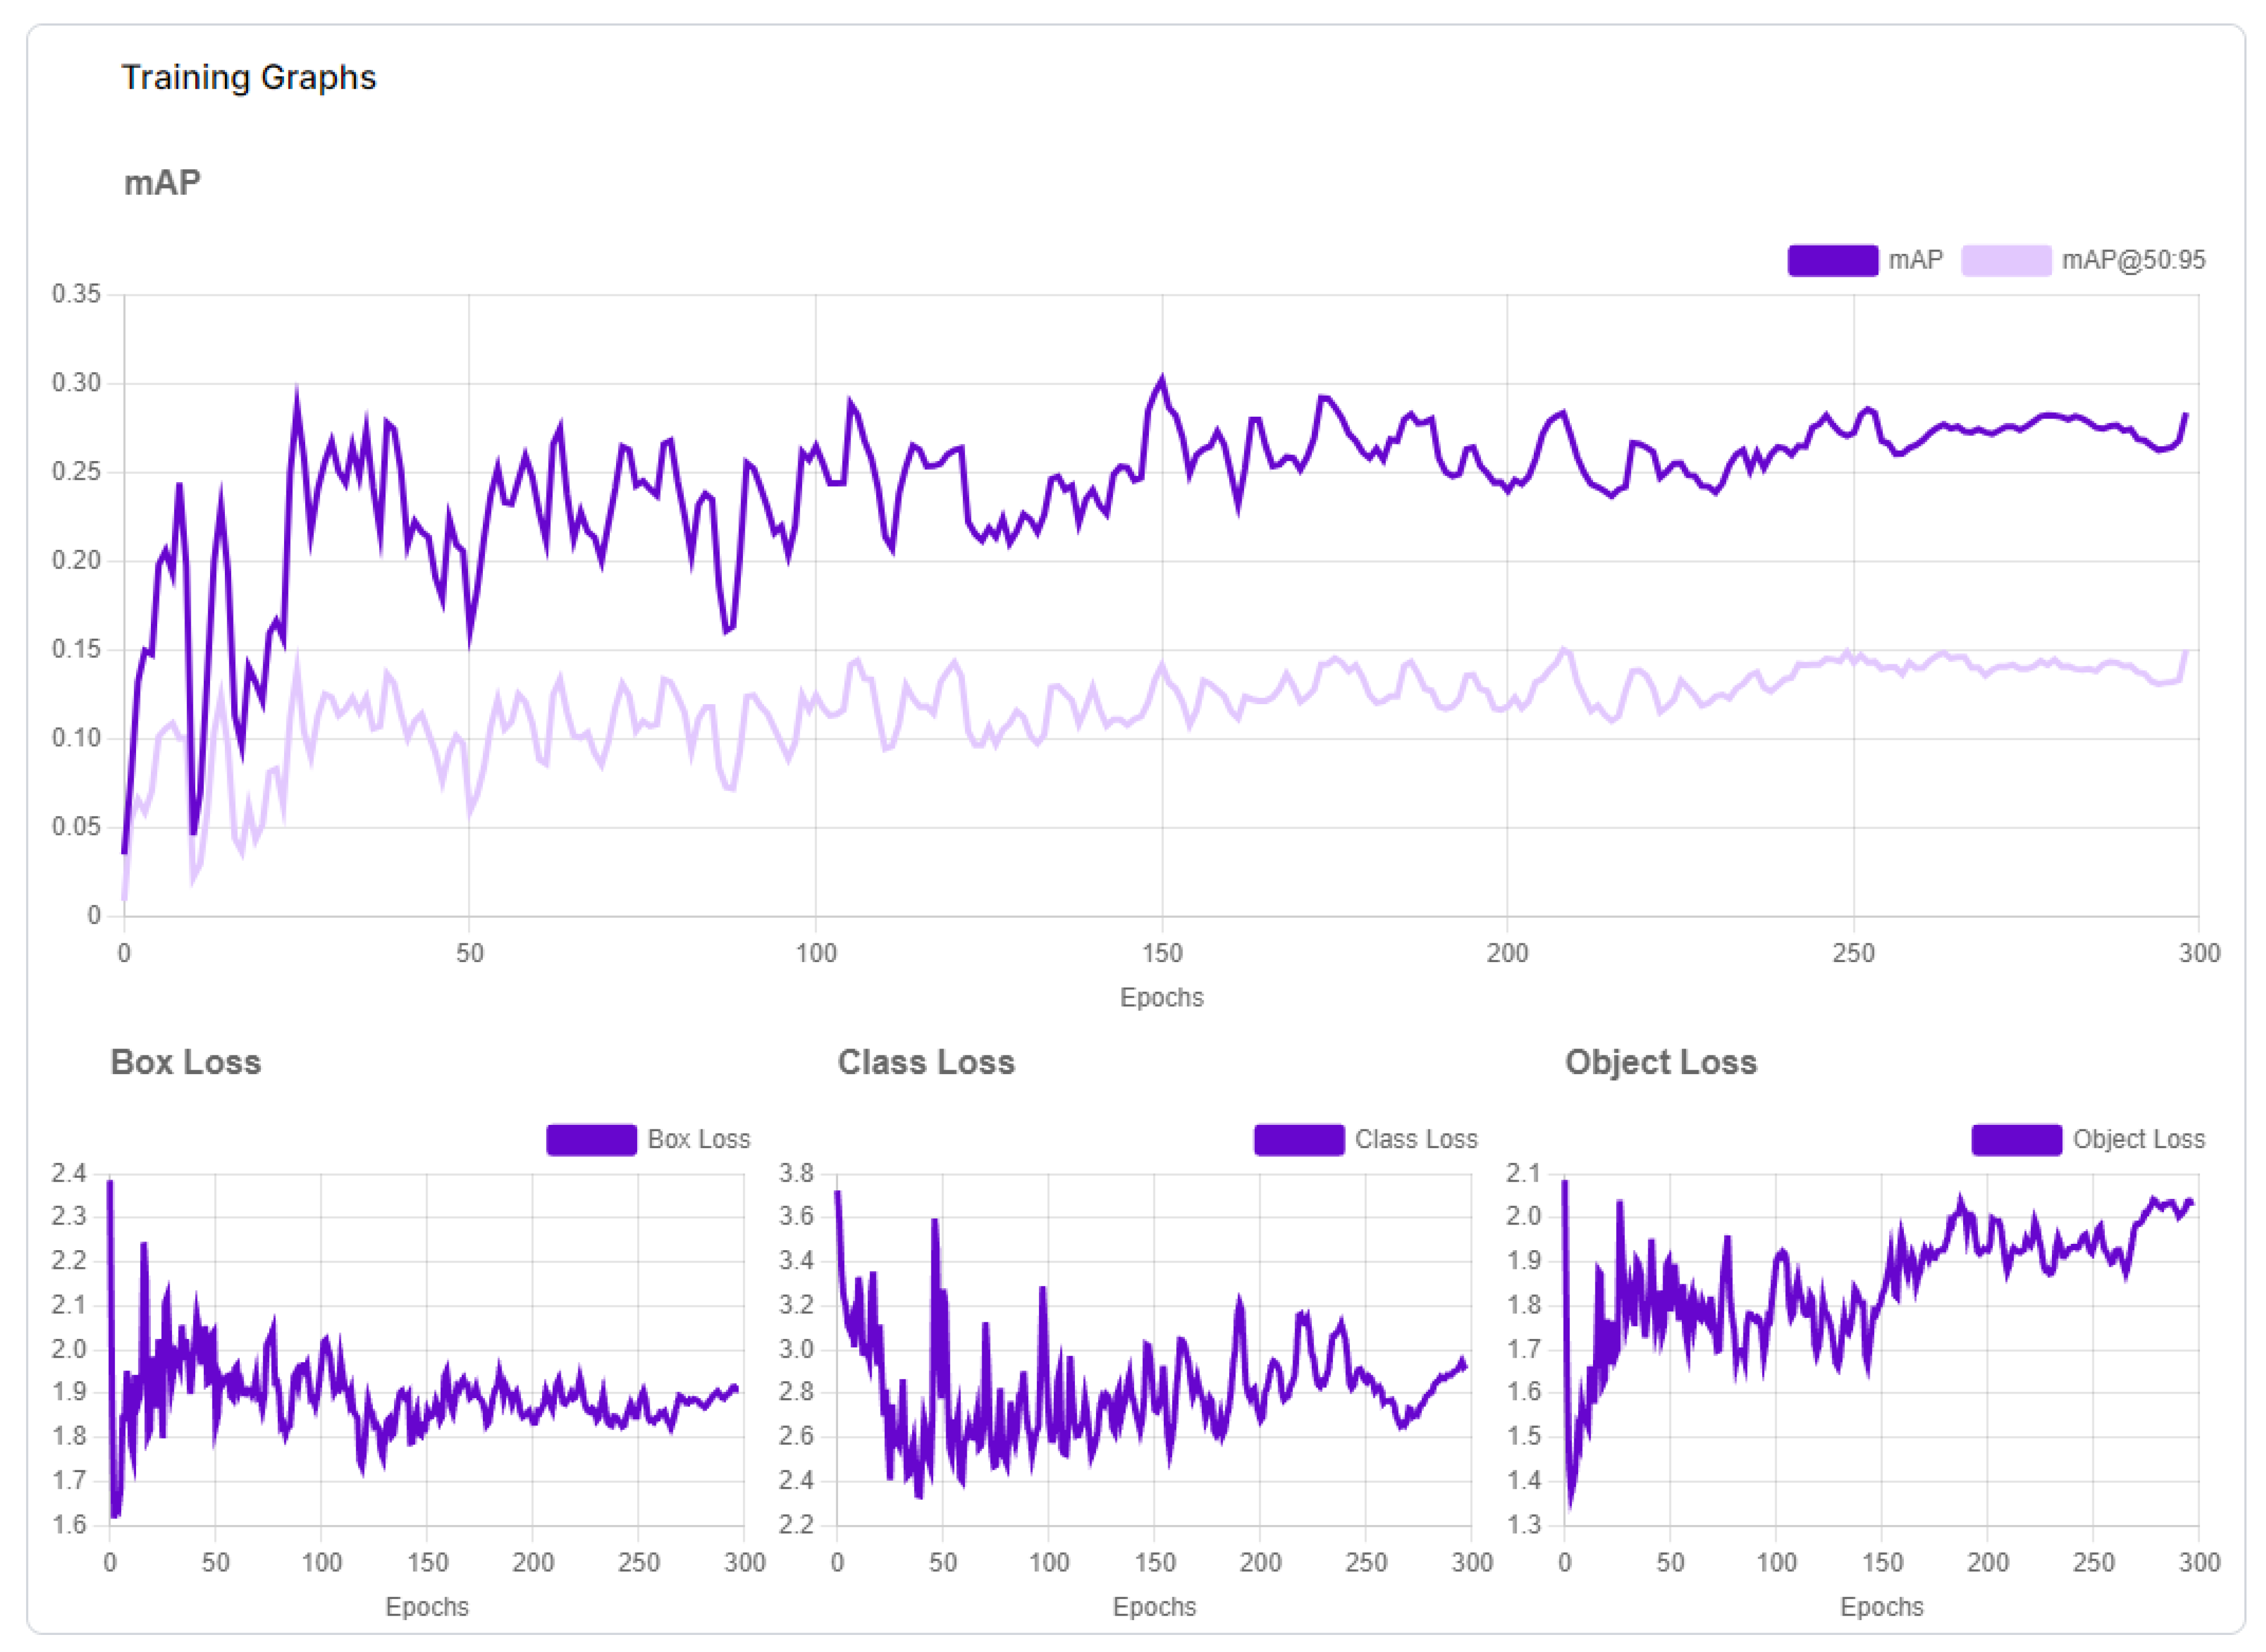Select the bold mAP chart title

(x=162, y=182)
